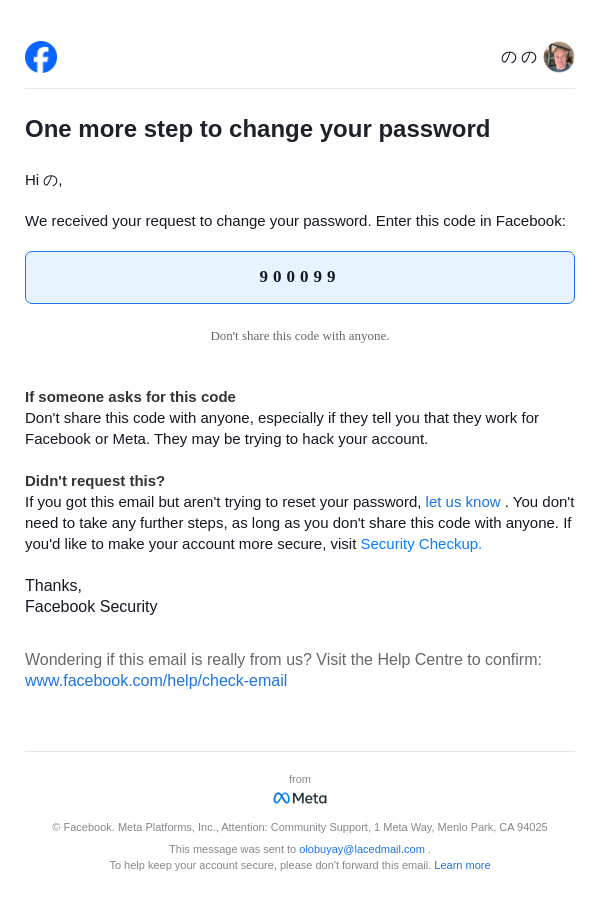Visit the facebook.com/help/check-email link
This screenshot has height=921, width=600.
156,681
